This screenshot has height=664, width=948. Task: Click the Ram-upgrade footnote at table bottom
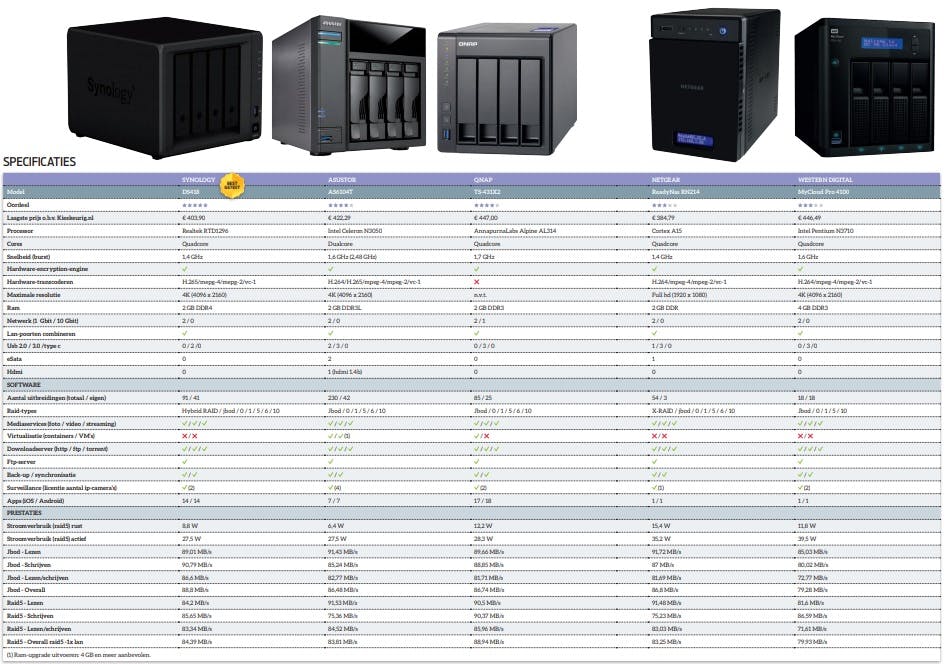(79, 655)
